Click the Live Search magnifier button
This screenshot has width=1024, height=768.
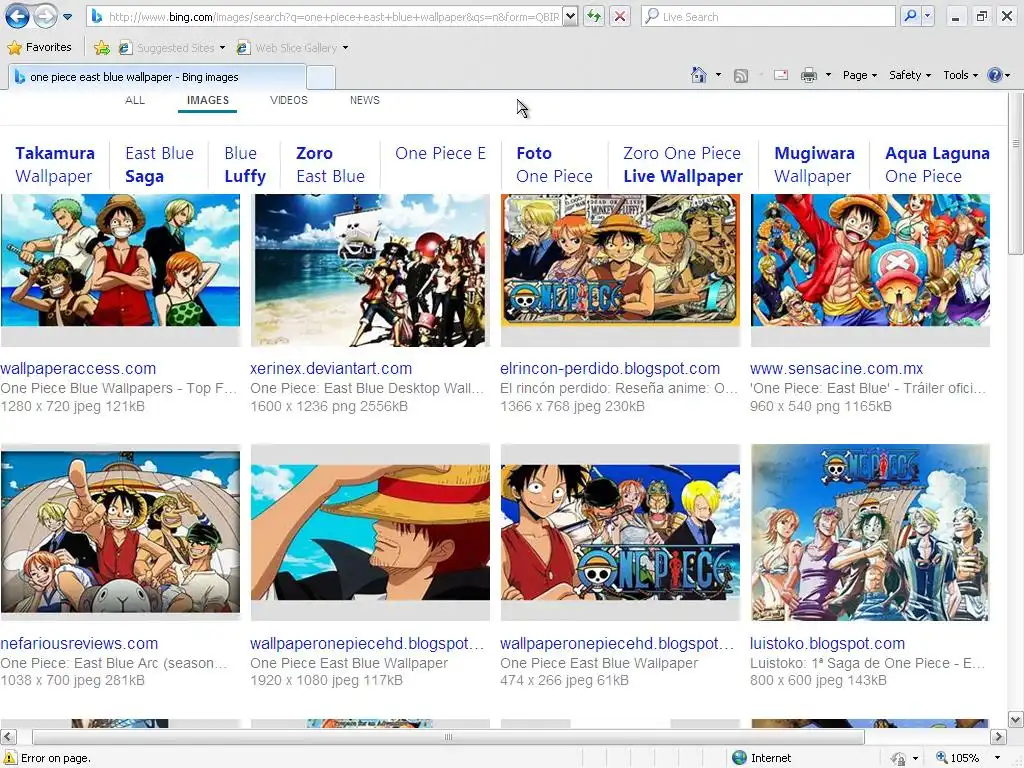point(910,16)
